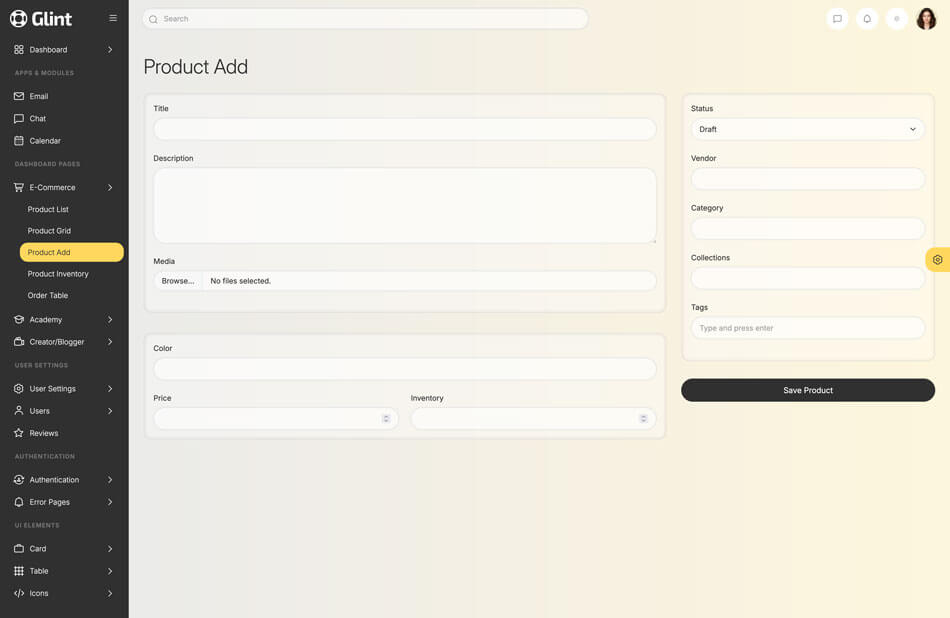
Task: Open the notifications bell icon
Action: (x=867, y=19)
